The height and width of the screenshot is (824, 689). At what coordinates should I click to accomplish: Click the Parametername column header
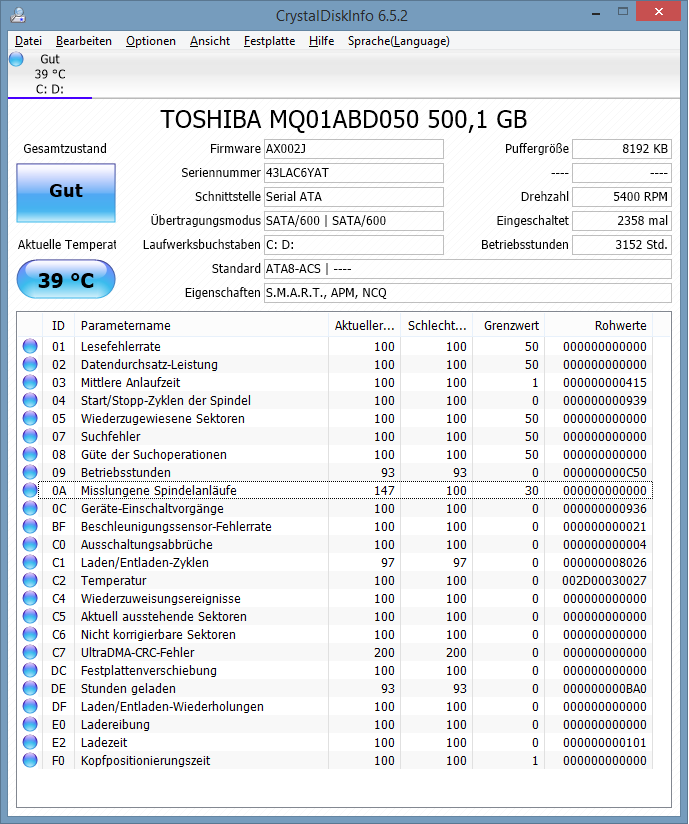coord(201,325)
